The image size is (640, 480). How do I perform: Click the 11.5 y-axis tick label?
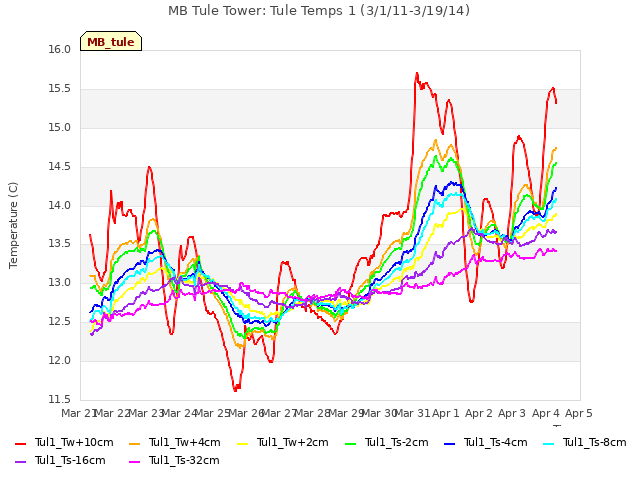(60, 400)
